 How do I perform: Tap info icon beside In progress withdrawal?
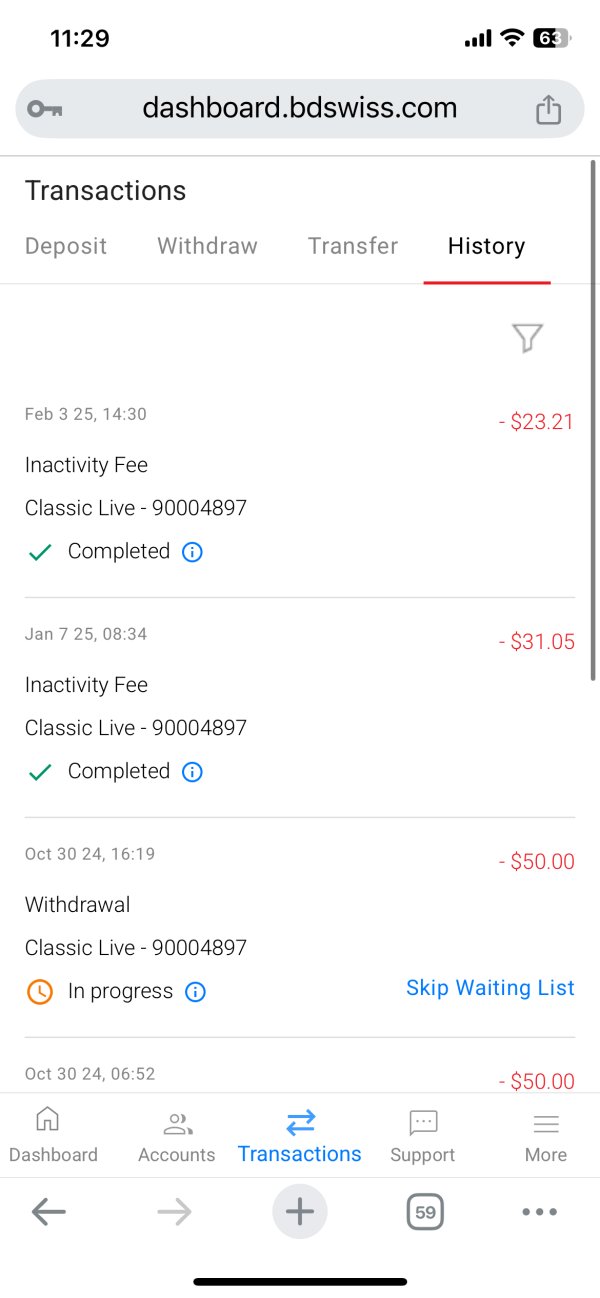(x=196, y=992)
